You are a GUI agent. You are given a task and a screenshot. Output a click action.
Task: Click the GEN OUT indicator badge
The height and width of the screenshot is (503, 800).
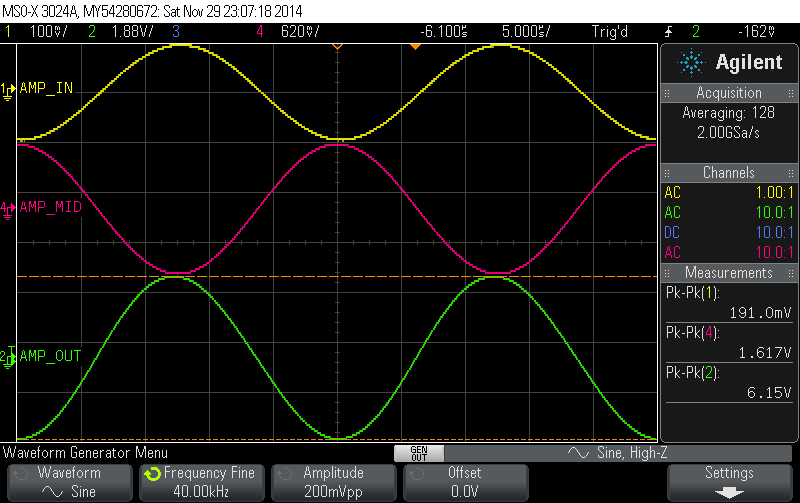pos(419,454)
